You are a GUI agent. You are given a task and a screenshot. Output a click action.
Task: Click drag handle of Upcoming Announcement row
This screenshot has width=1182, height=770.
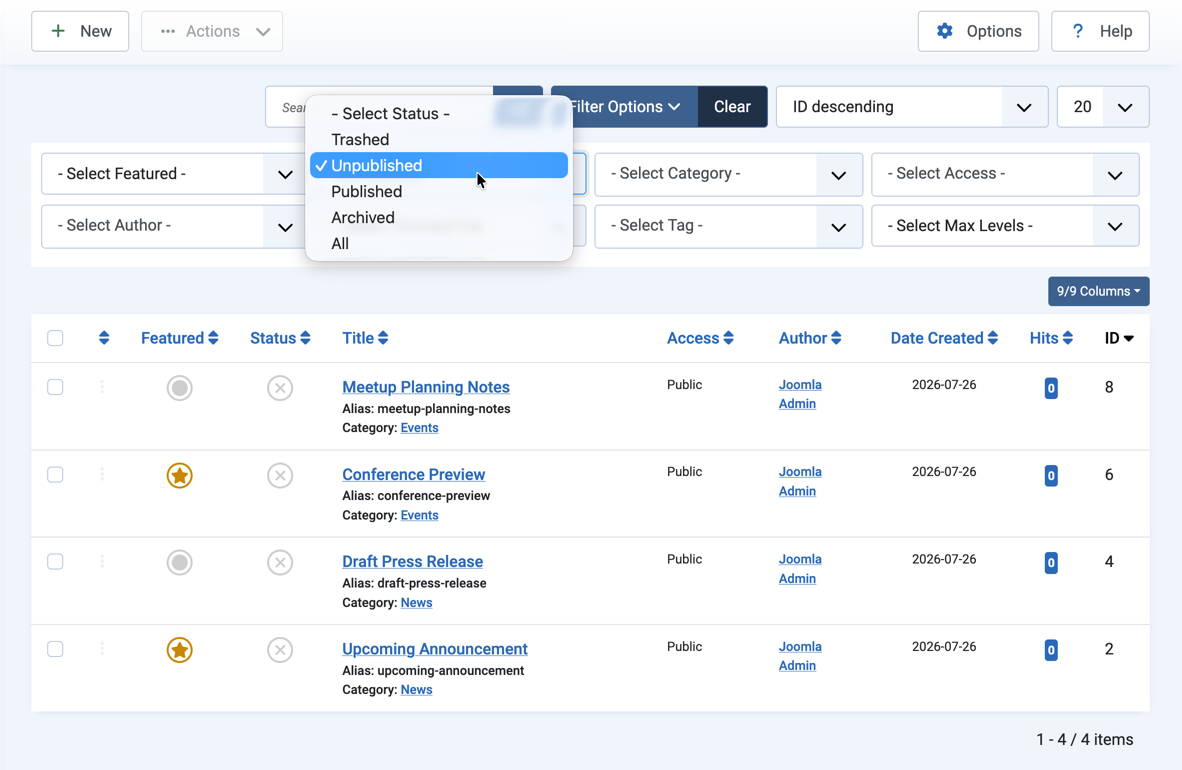[x=103, y=649]
